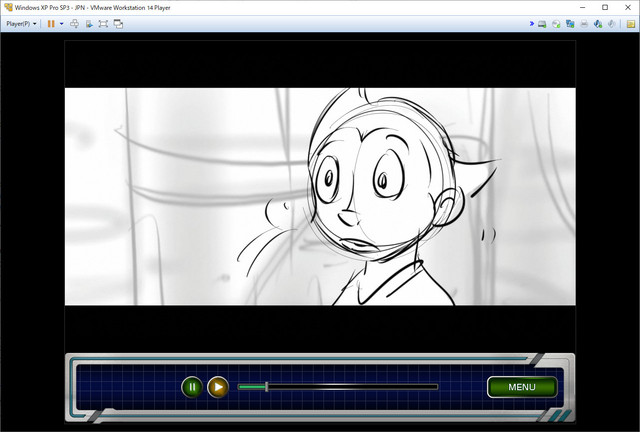The height and width of the screenshot is (432, 640).
Task: Click the printer device icon
Action: pyautogui.click(x=584, y=24)
